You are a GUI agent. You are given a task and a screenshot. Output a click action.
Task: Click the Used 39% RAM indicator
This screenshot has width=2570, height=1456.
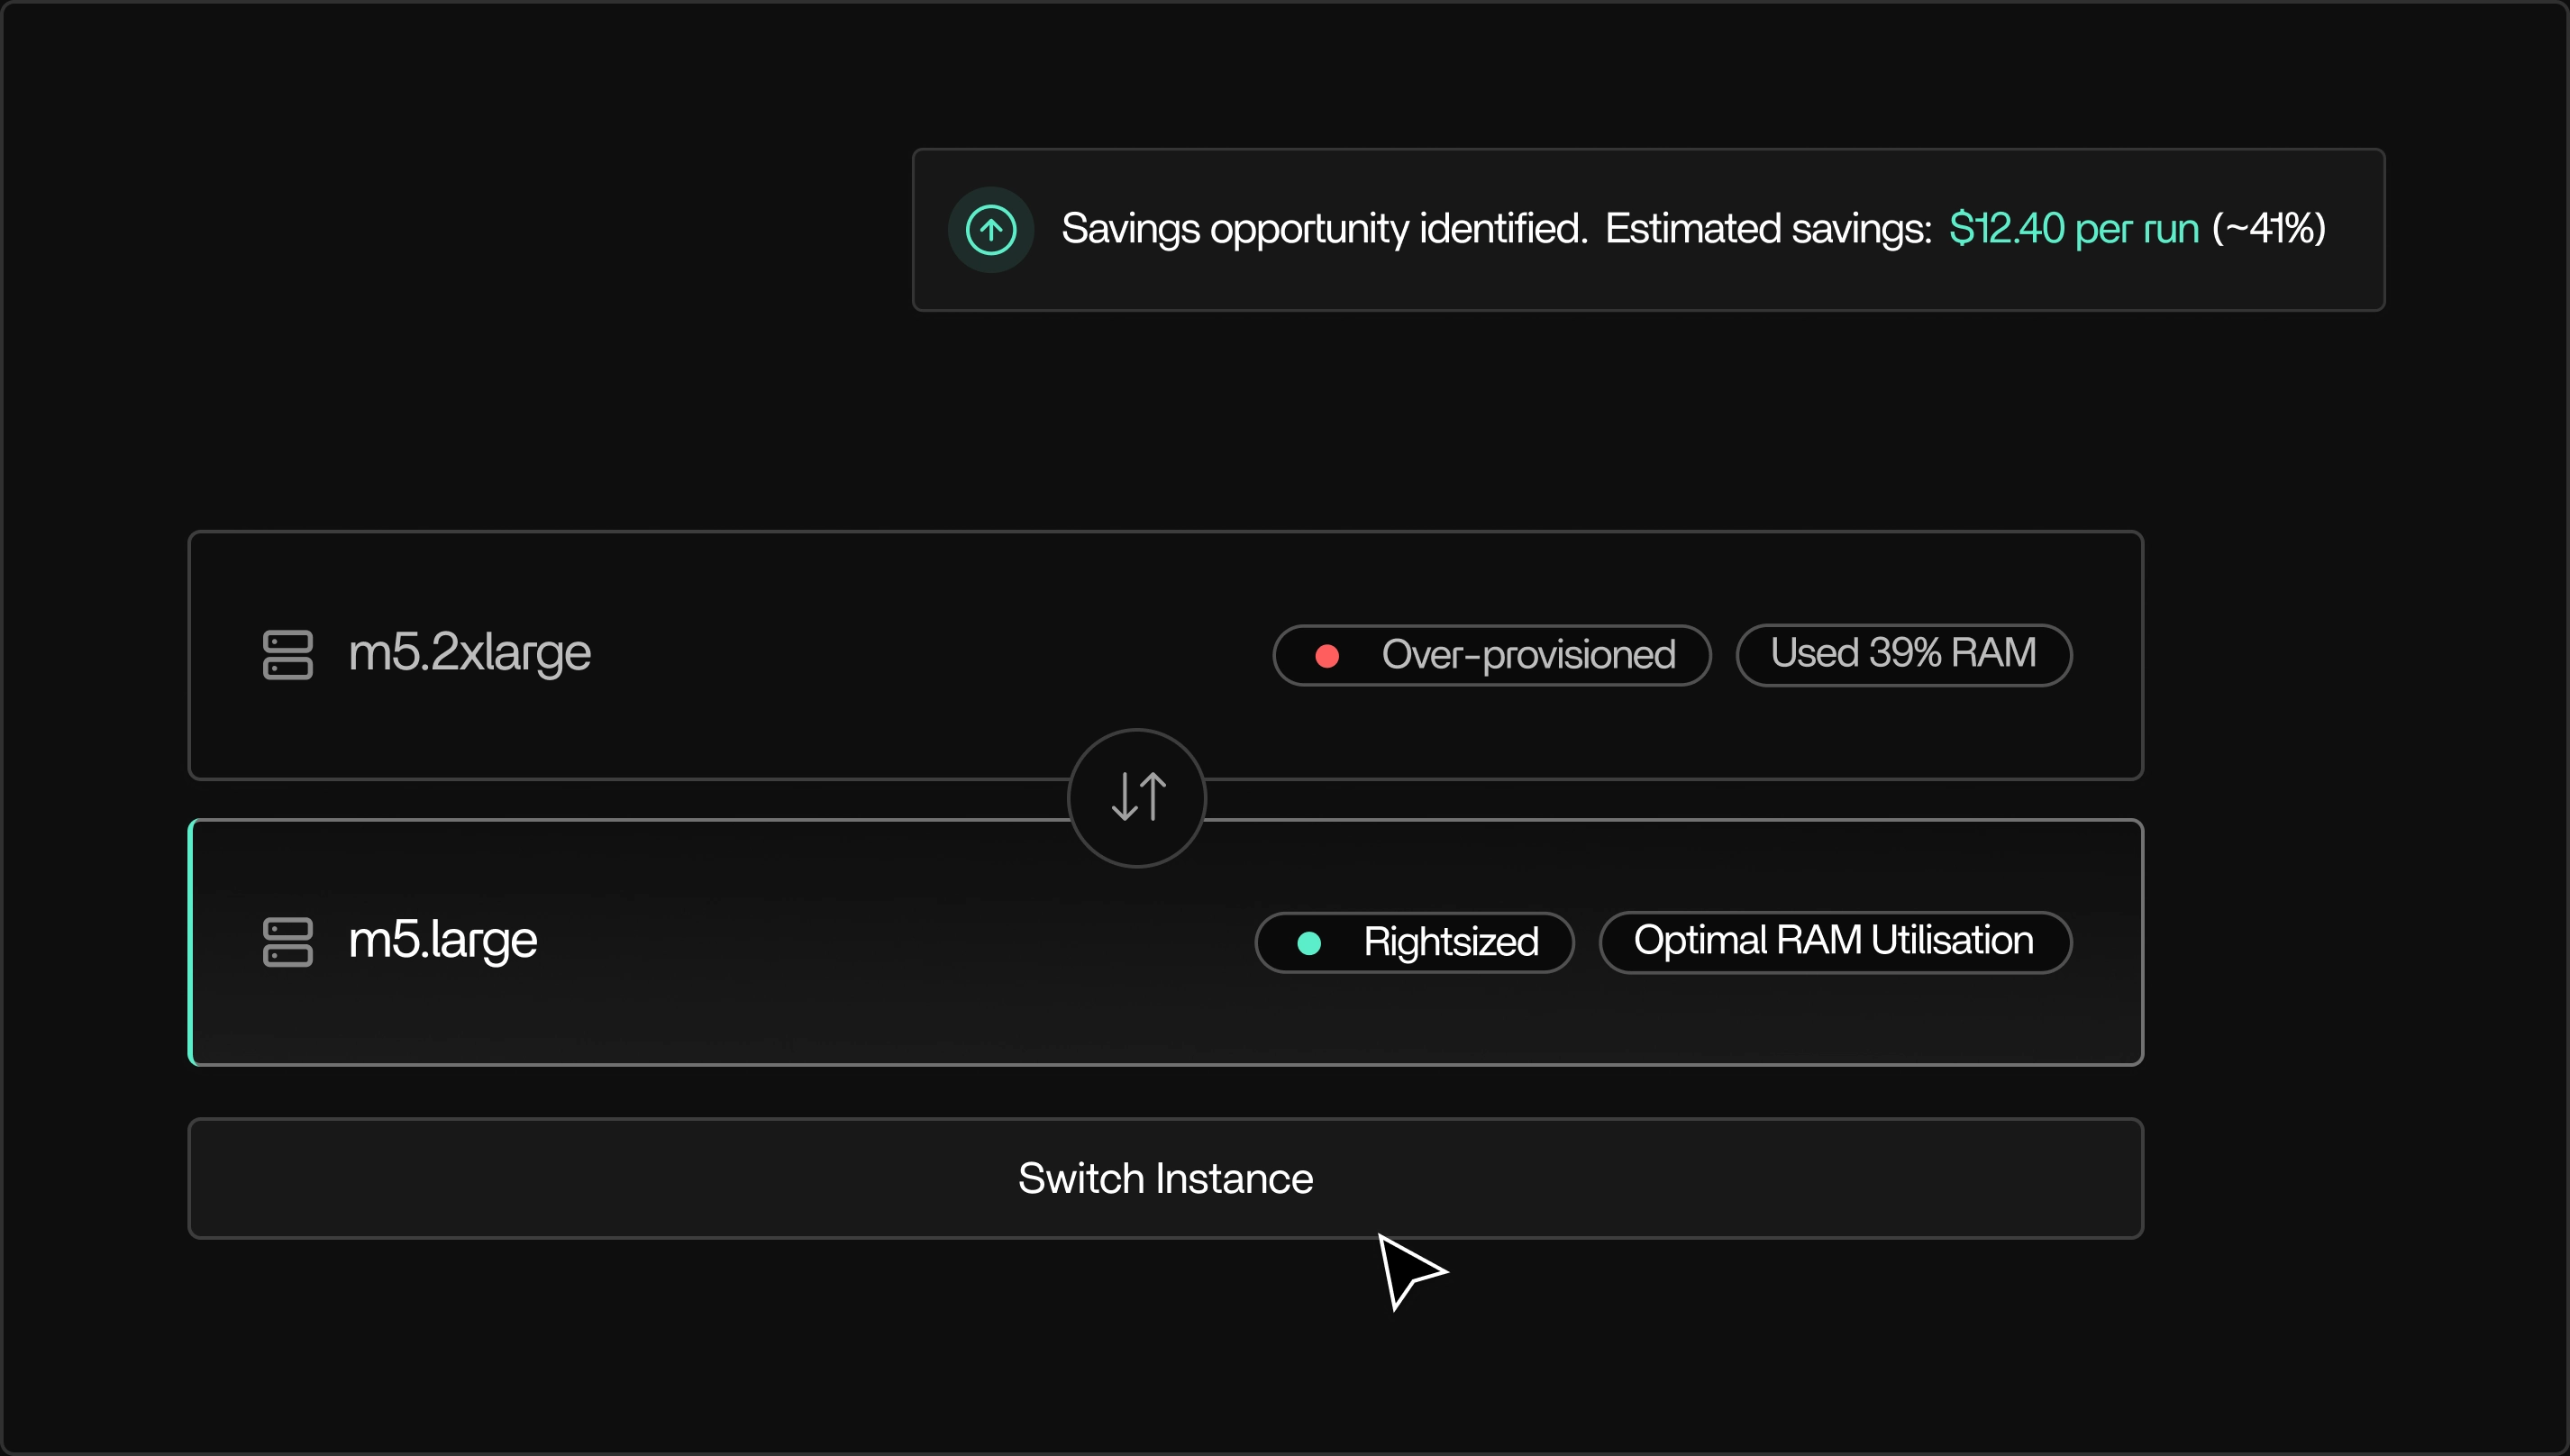coord(1903,654)
